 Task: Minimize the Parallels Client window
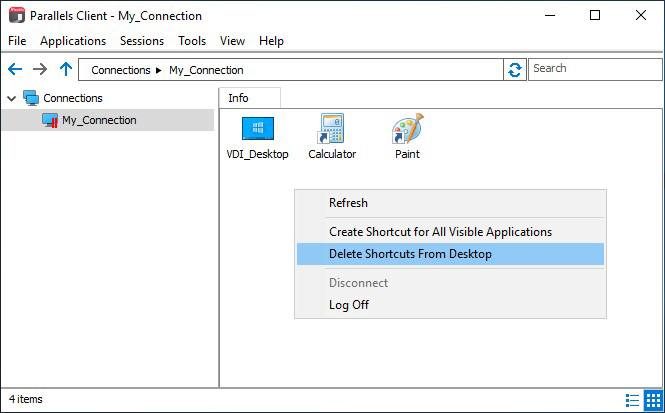coord(550,15)
